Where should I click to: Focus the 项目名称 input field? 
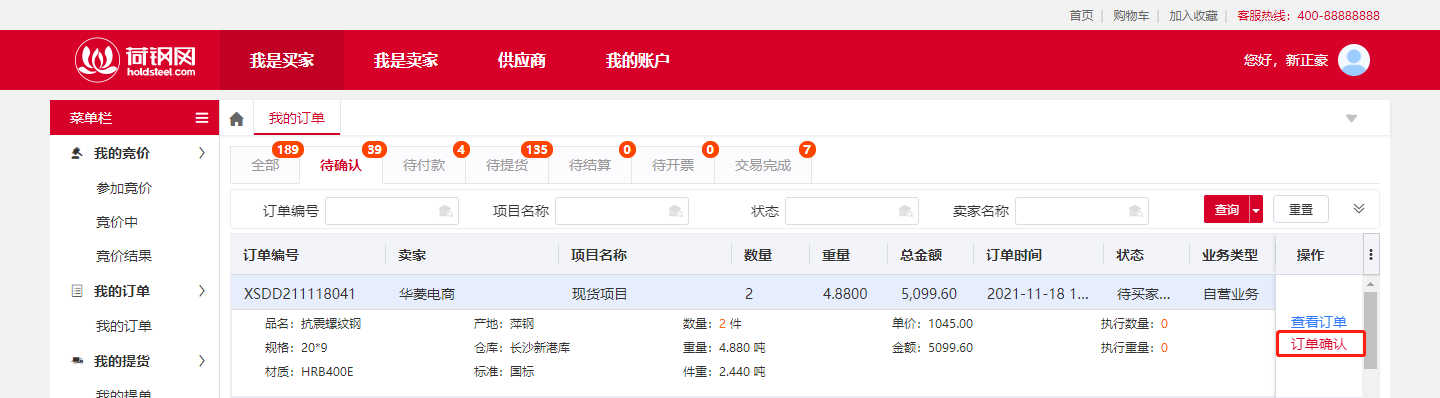tap(621, 211)
